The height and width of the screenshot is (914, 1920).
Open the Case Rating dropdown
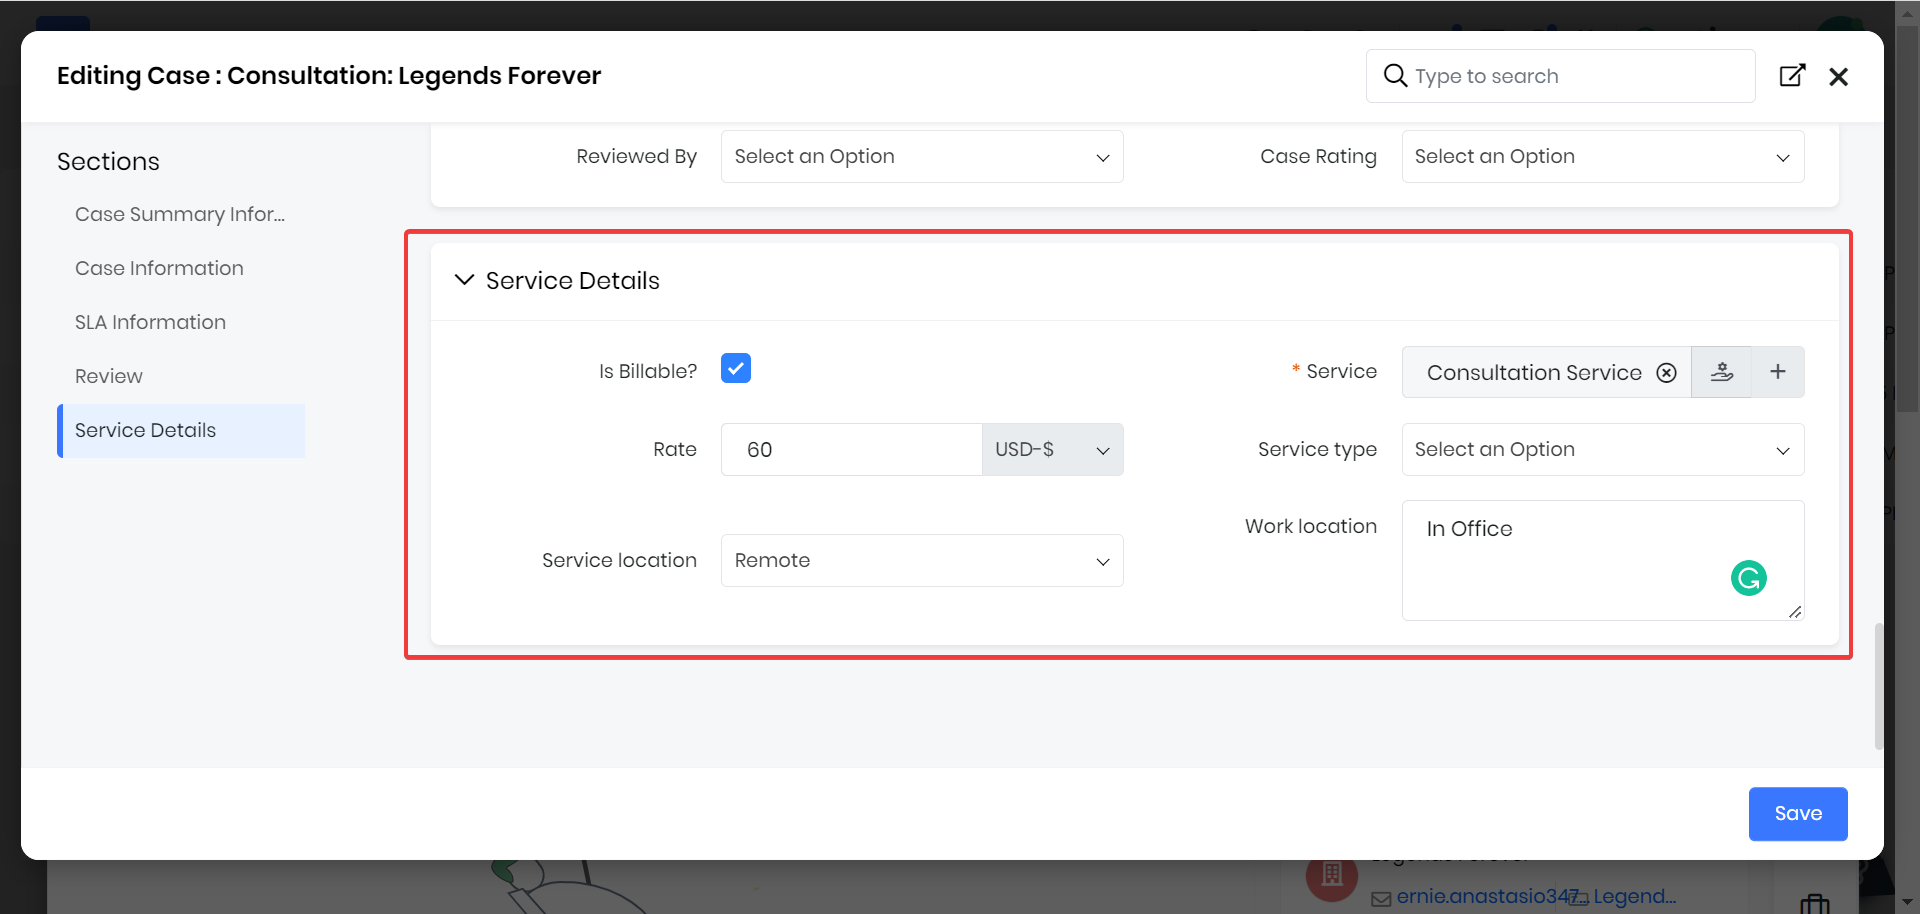click(1602, 157)
